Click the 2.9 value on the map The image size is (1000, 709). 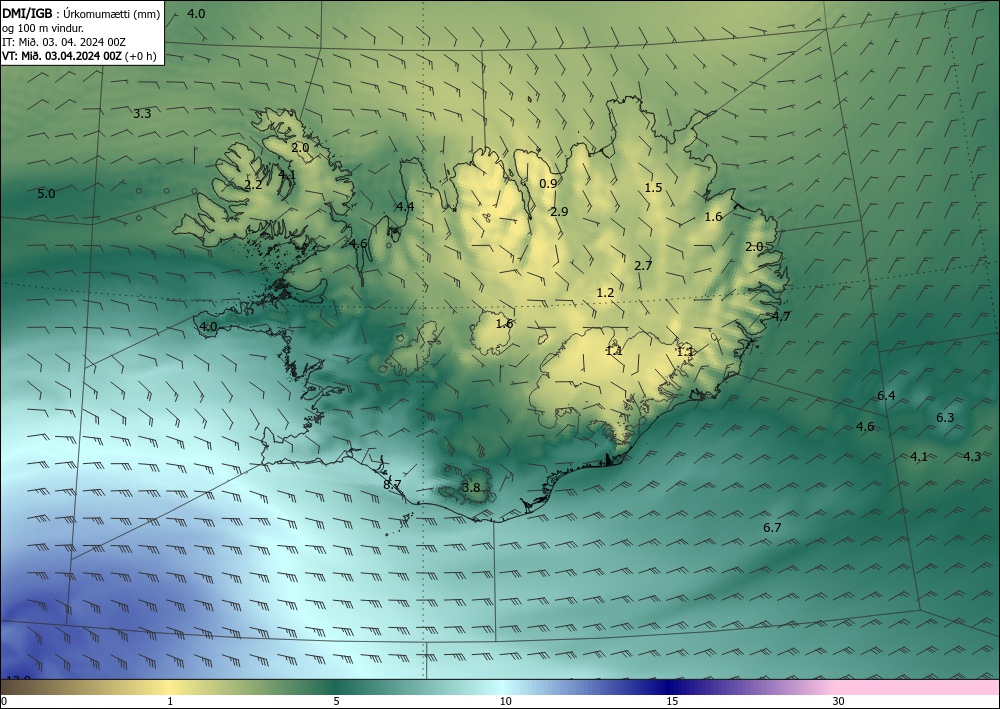point(559,212)
